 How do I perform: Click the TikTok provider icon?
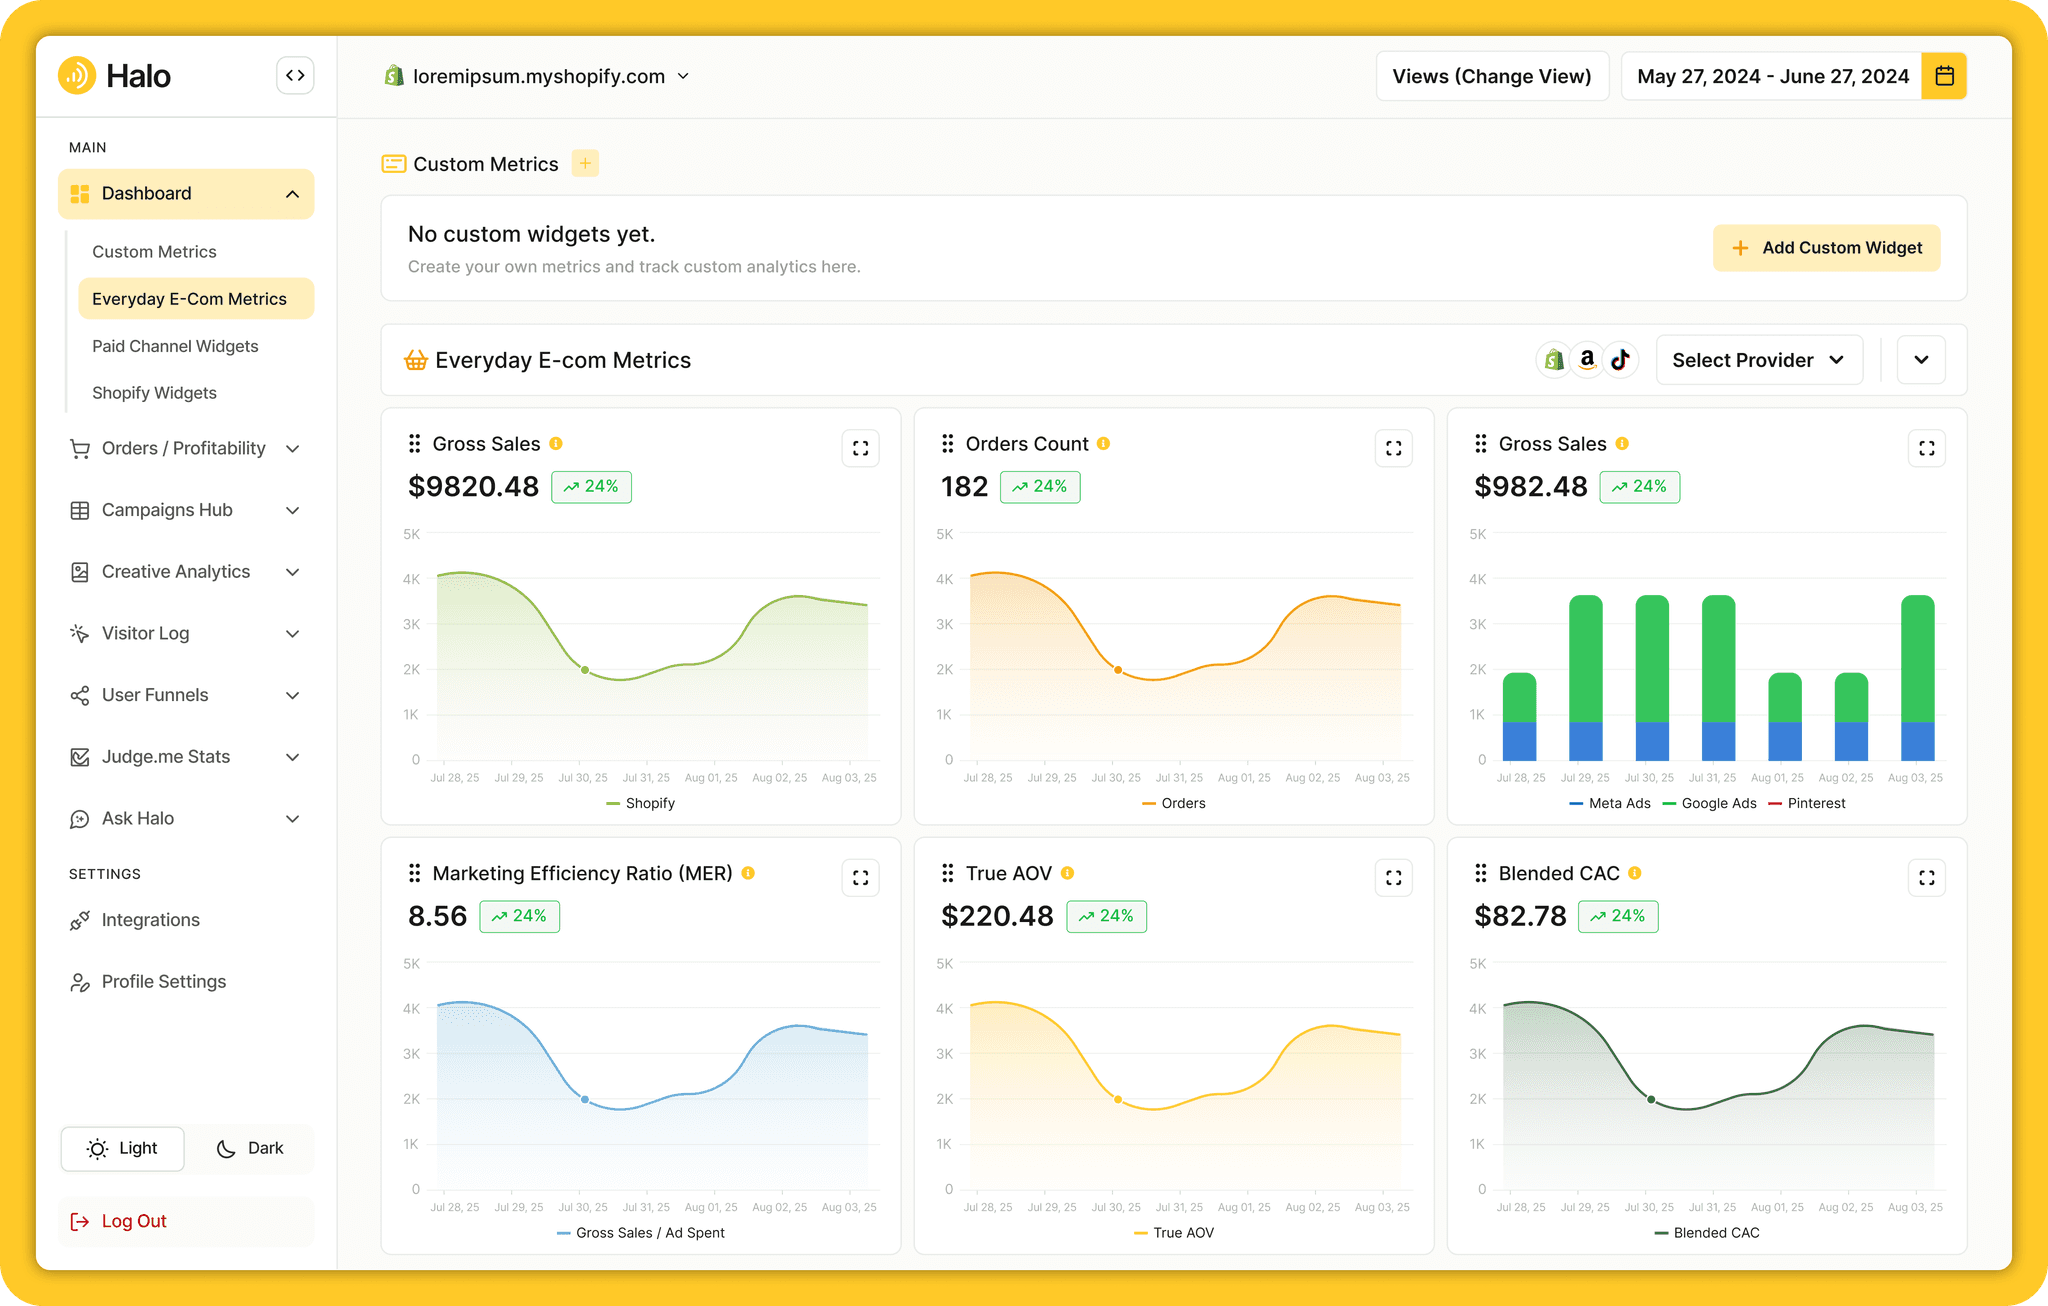click(1620, 360)
